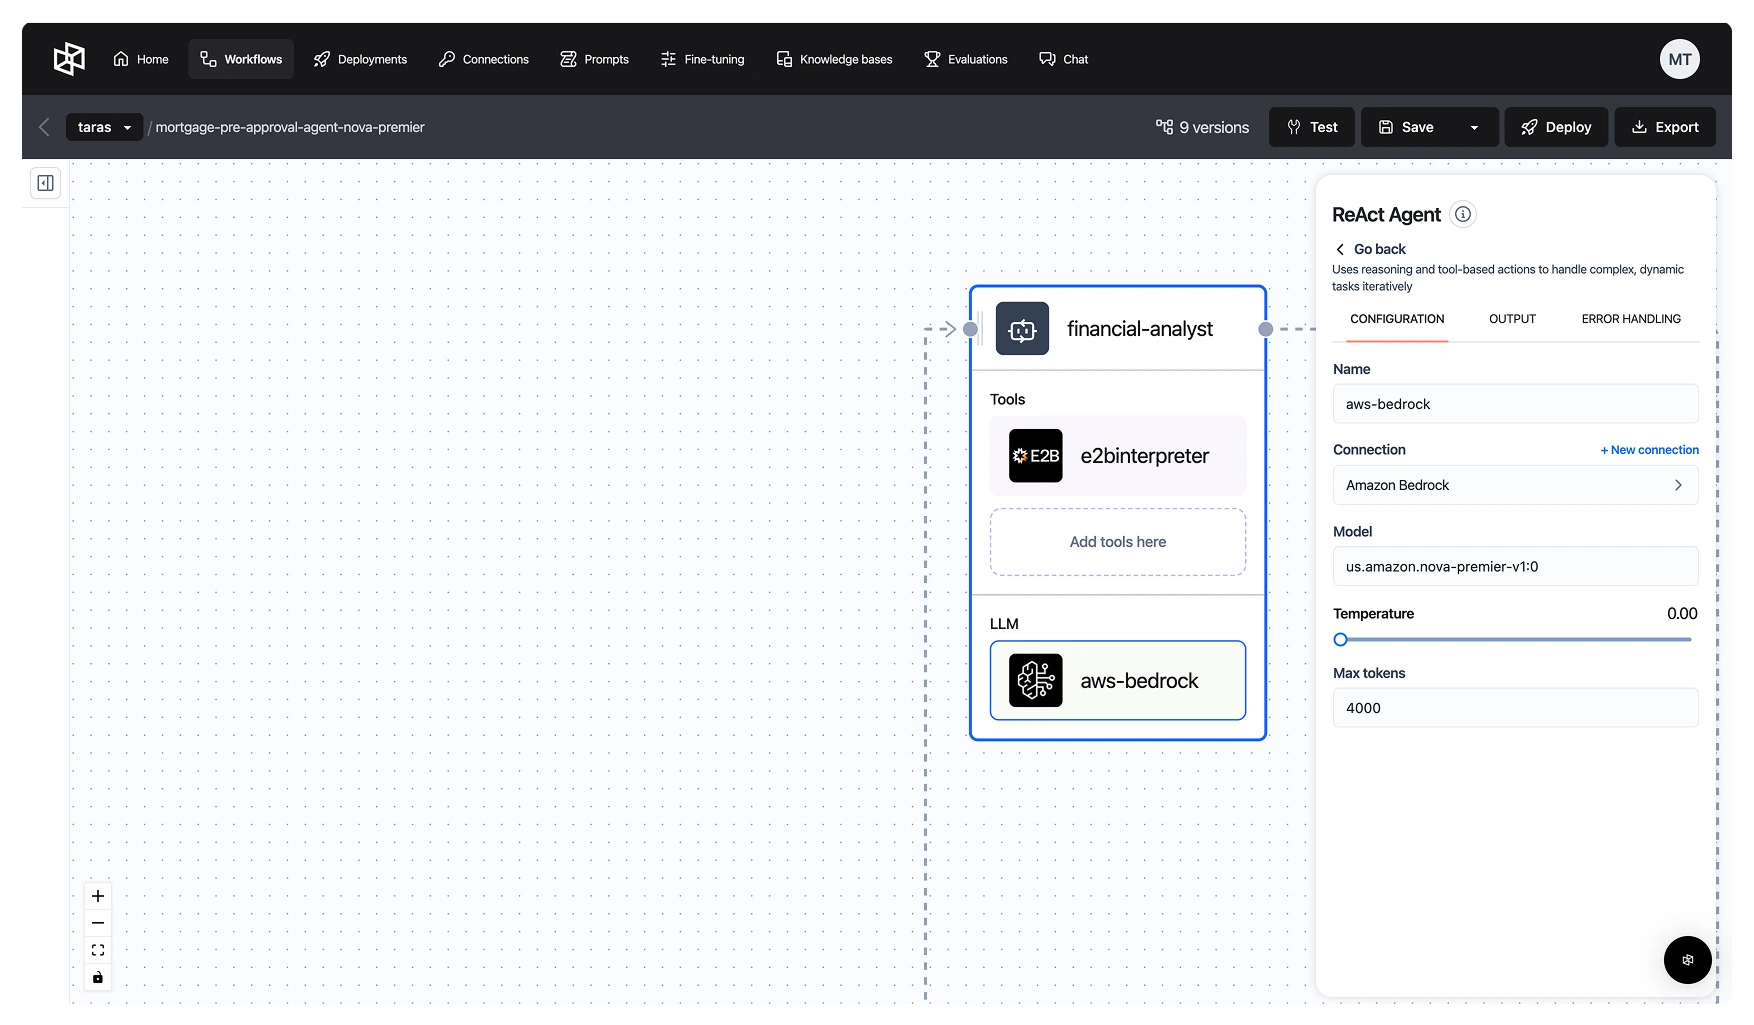Open the Evaluations page
The height and width of the screenshot is (1025, 1754).
click(x=966, y=59)
